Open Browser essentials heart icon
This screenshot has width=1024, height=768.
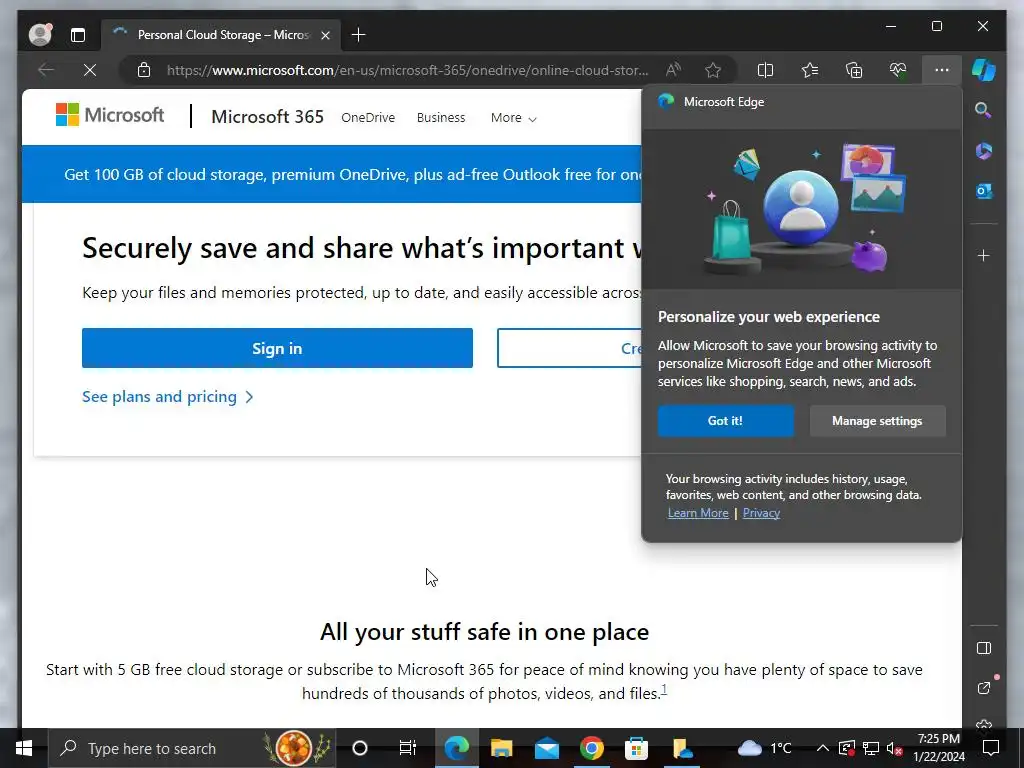tap(898, 70)
